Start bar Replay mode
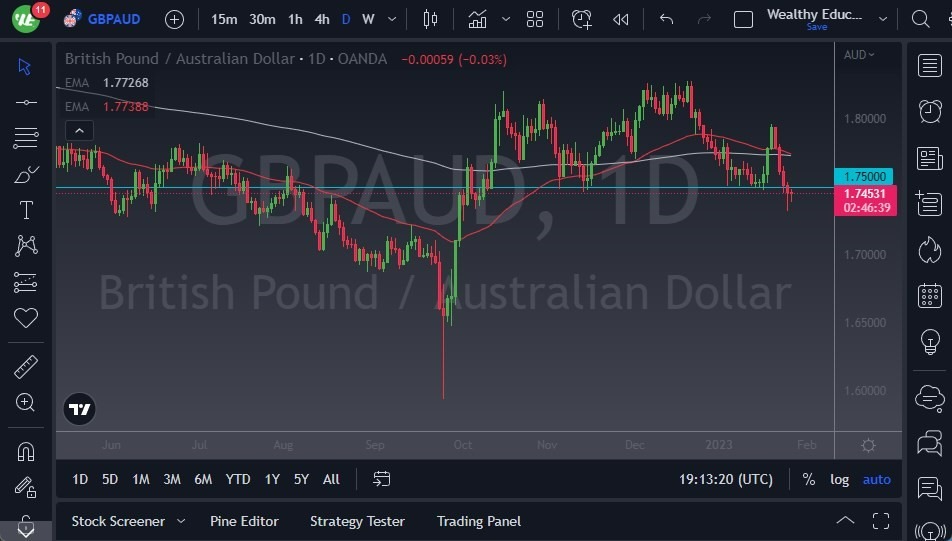 coord(620,19)
